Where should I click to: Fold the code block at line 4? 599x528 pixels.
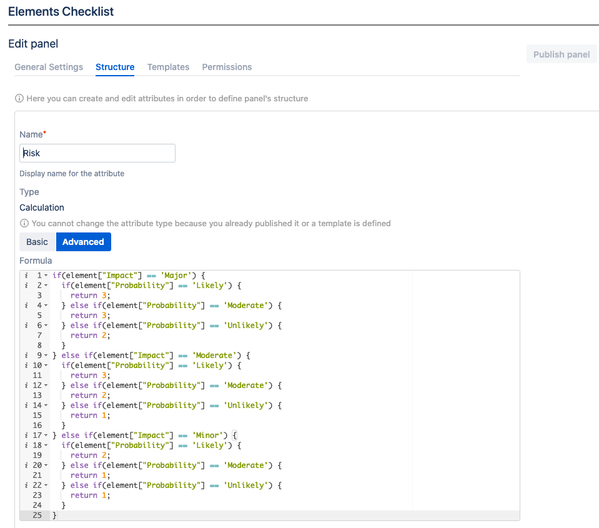coord(46,305)
